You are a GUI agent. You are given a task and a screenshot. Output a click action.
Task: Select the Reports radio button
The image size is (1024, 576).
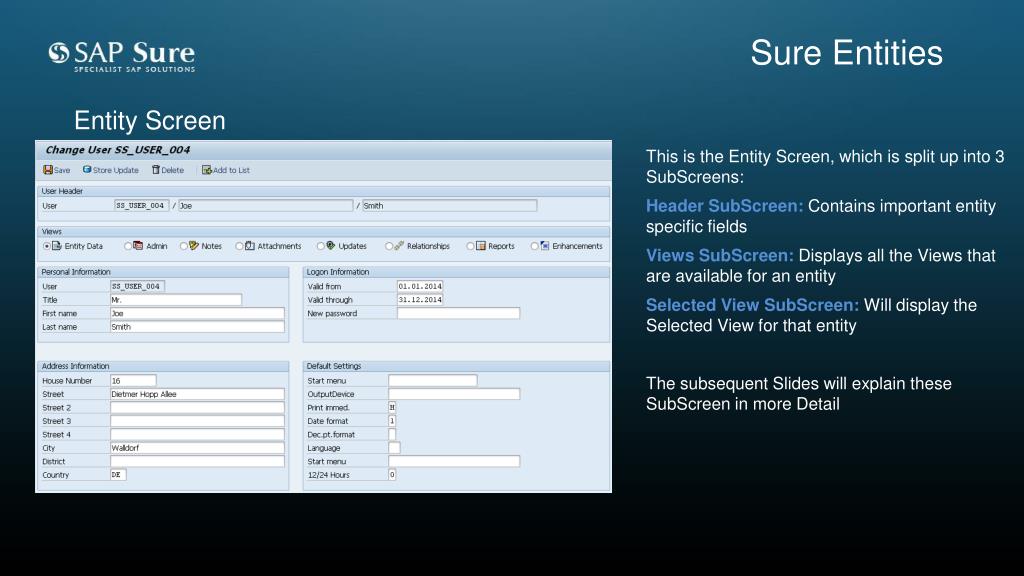point(470,246)
